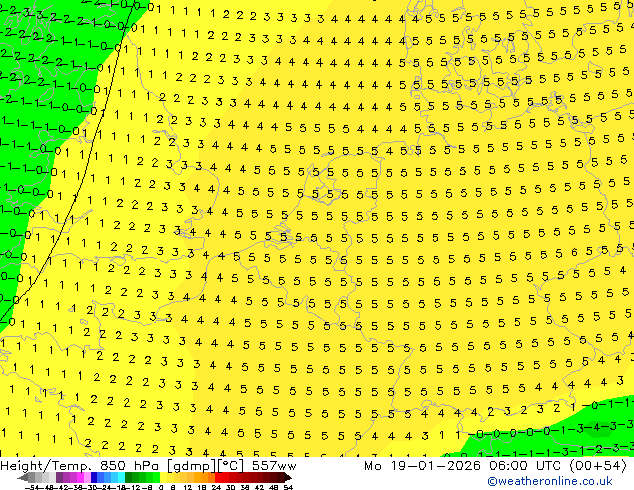Pick the bright yellow swatch in legend
634x490 pixels.
click(163, 478)
